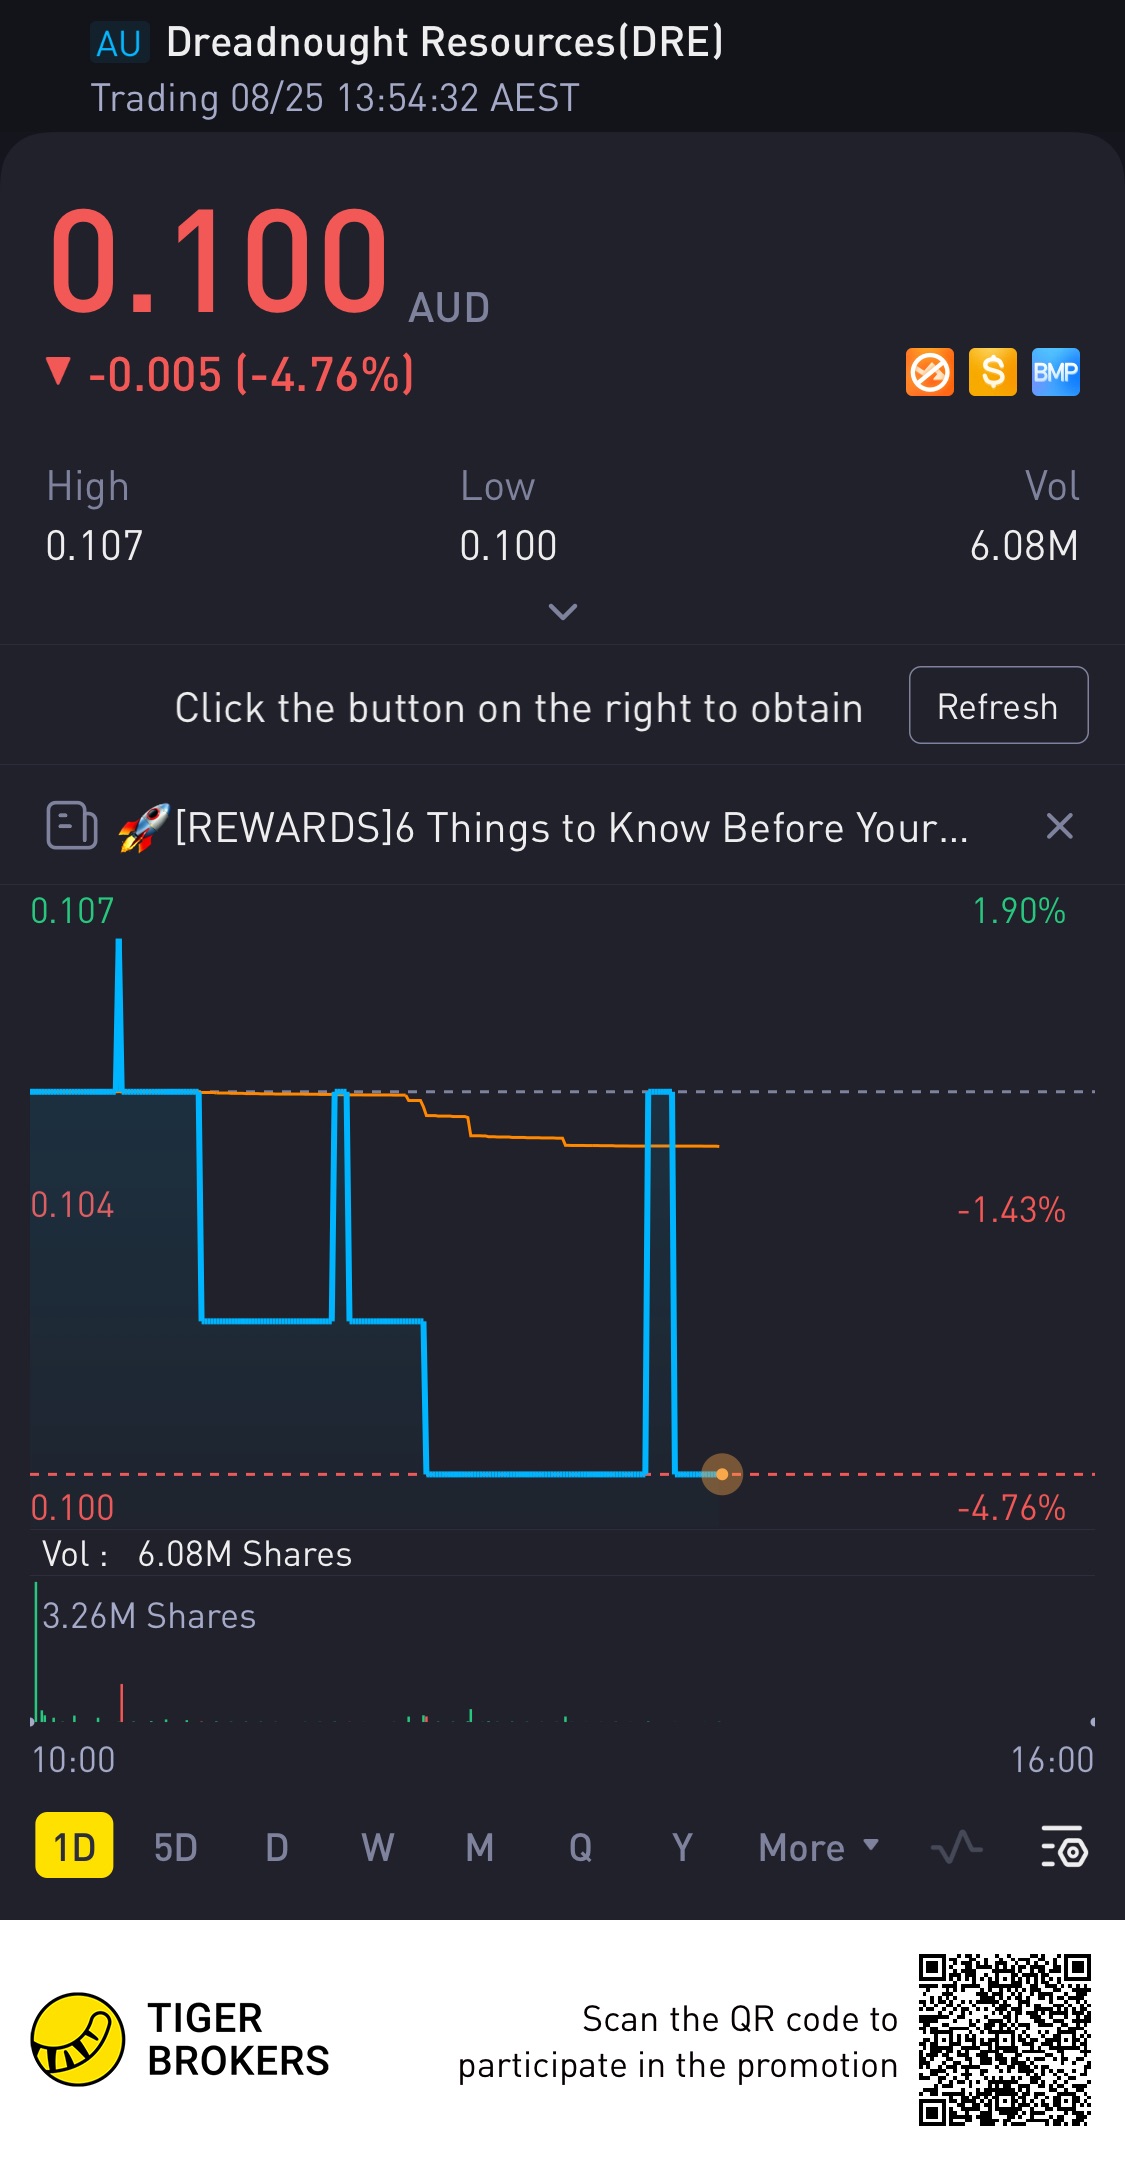Tap the news document icon beside REWARDS
Image resolution: width=1125 pixels, height=2160 pixels.
[72, 826]
